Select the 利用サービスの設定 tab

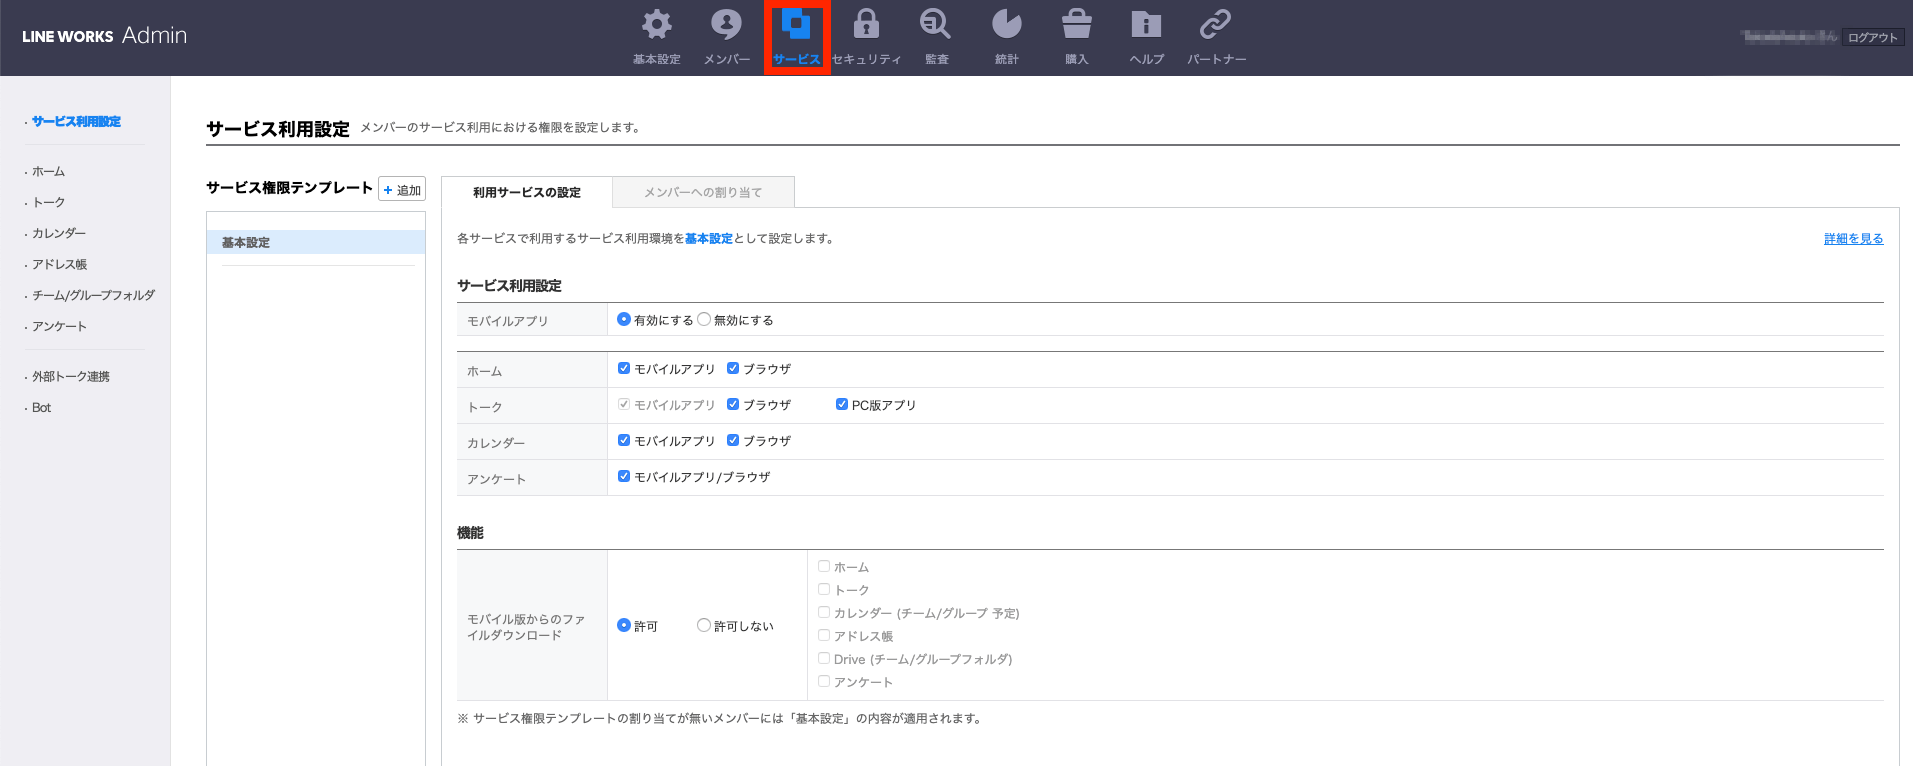(x=527, y=192)
